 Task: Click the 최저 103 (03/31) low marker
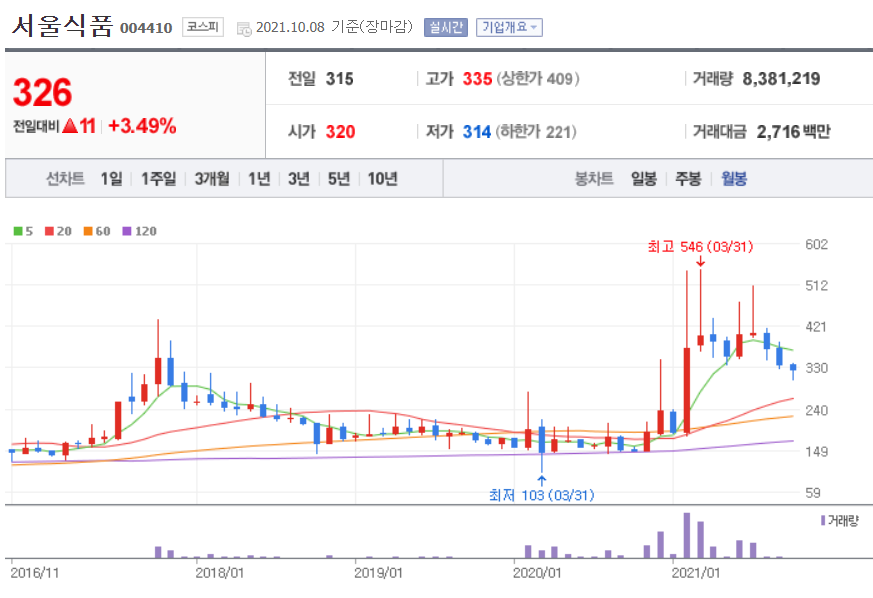(x=541, y=495)
